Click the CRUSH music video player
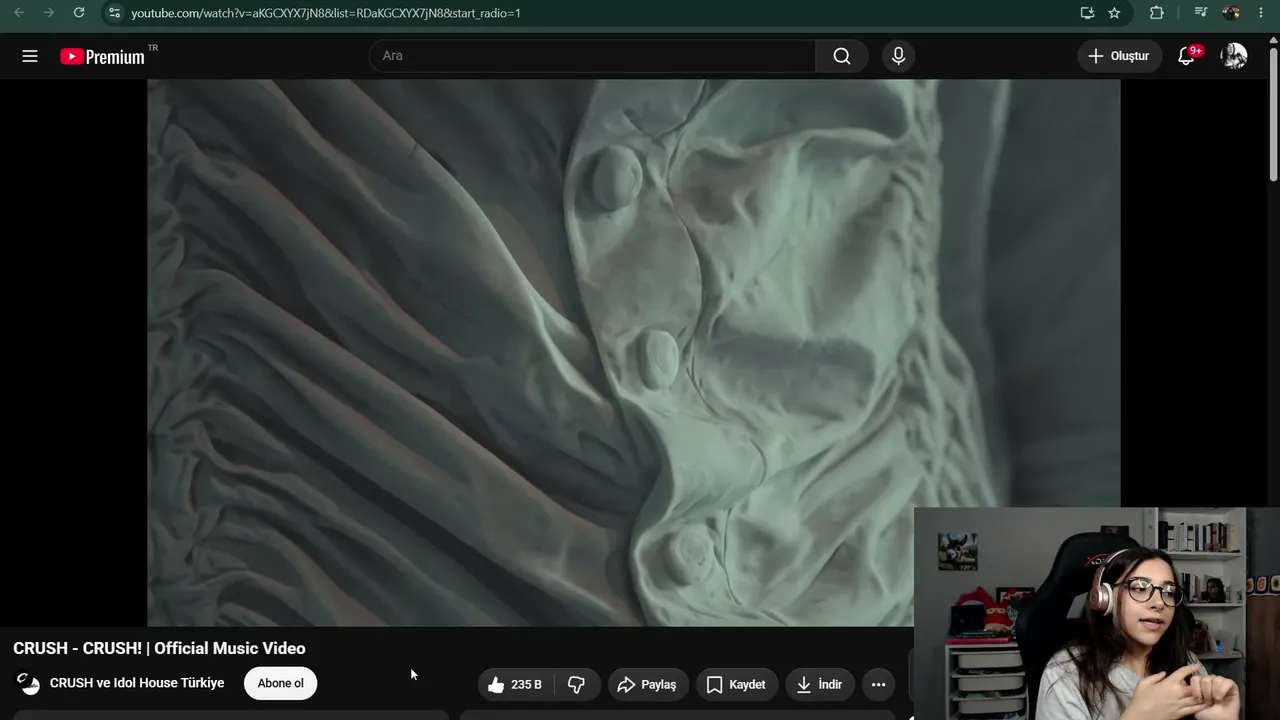The width and height of the screenshot is (1280, 720). [x=634, y=353]
